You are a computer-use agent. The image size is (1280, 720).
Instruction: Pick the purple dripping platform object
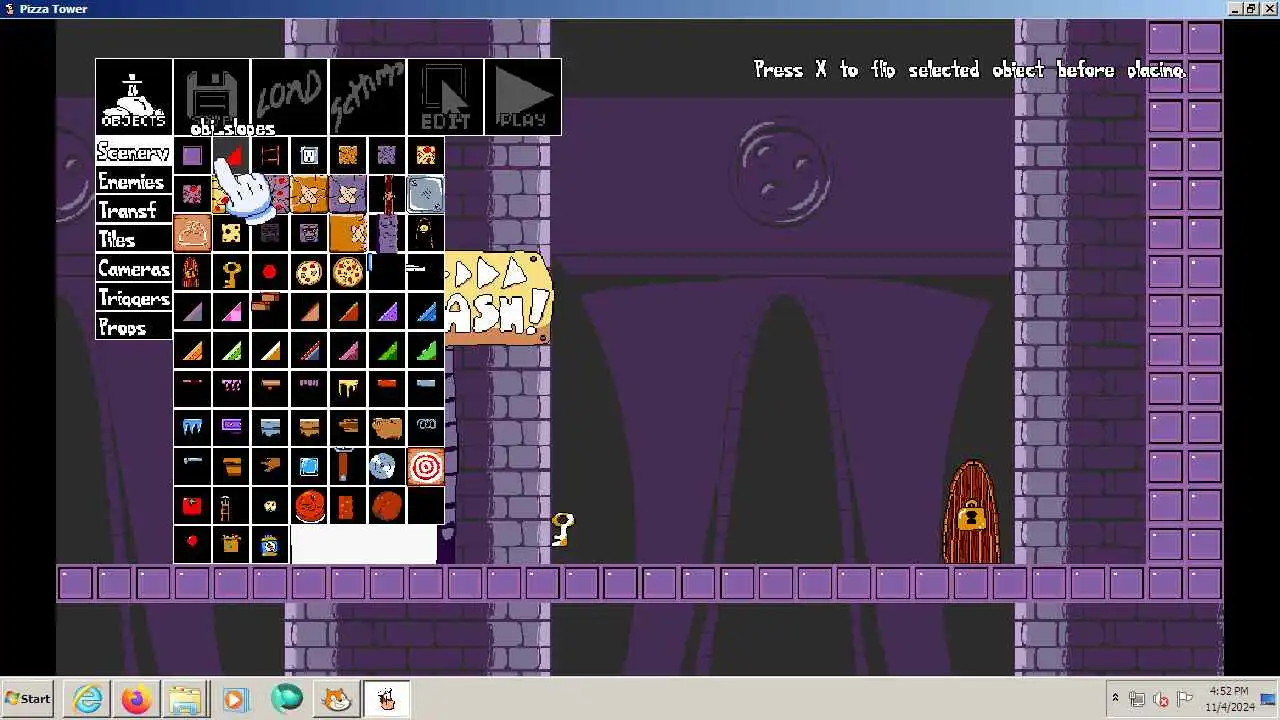(231, 388)
